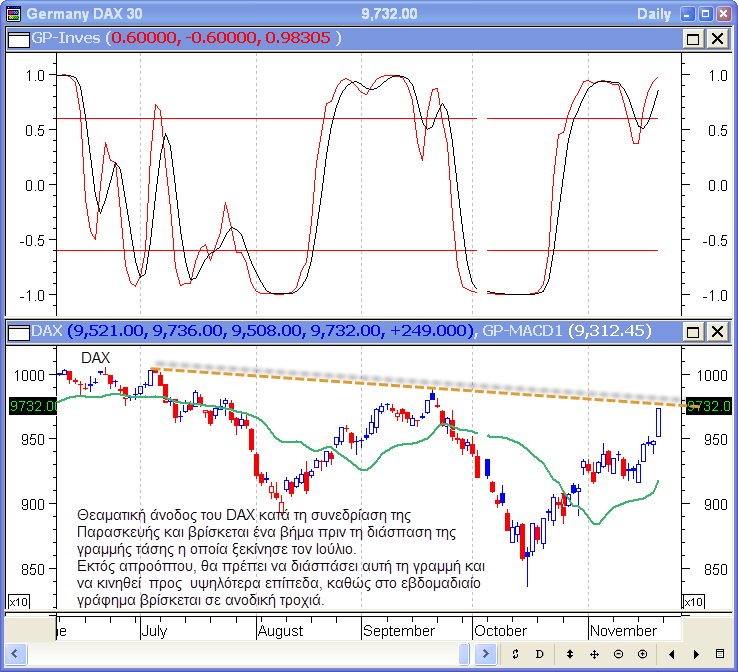Click the rescale chart icon in bottom toolbar
This screenshot has height=672, width=738.
(515, 653)
